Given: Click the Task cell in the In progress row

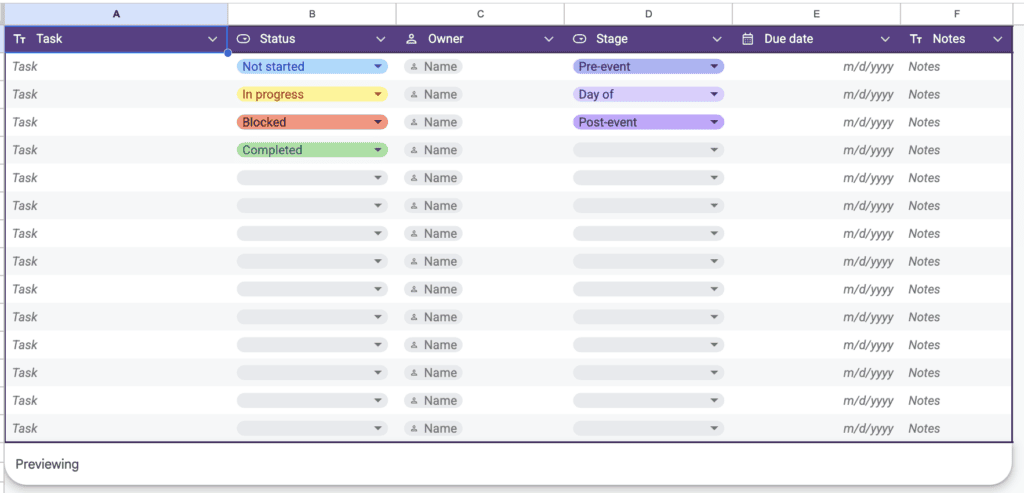Looking at the screenshot, I should click(x=117, y=95).
